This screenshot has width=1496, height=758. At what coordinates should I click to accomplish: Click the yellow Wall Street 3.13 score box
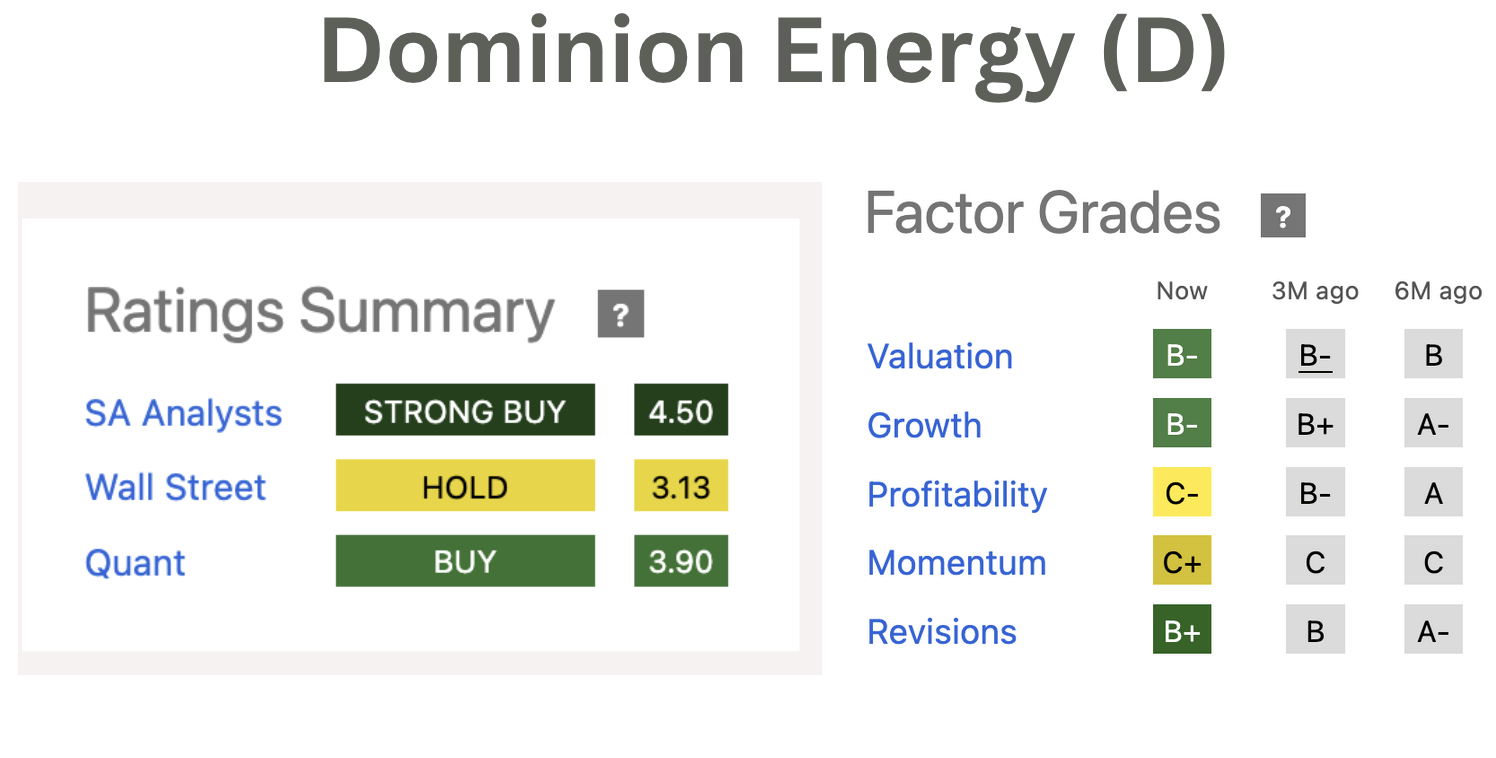[681, 486]
